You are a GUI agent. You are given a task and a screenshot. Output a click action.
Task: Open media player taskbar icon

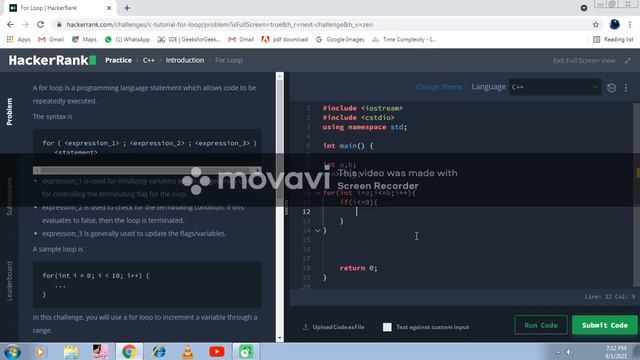coord(40,351)
